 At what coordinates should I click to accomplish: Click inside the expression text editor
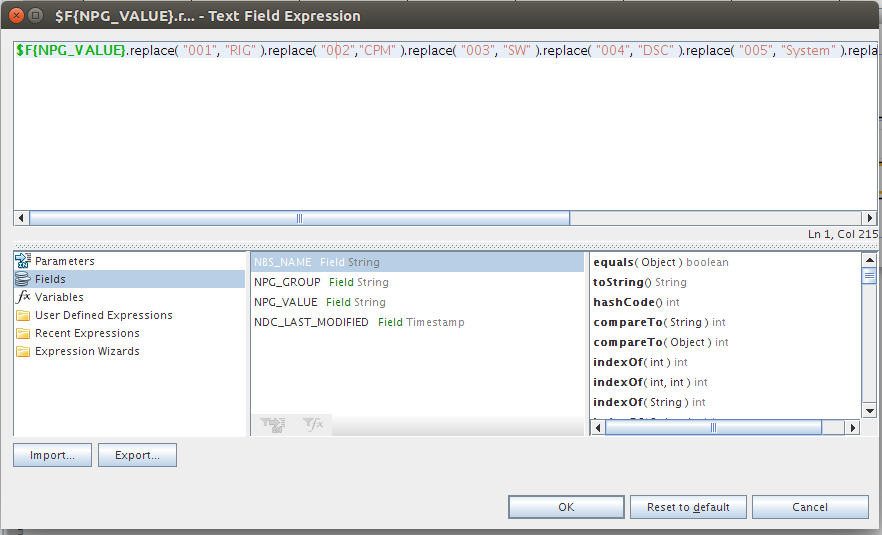[440, 130]
